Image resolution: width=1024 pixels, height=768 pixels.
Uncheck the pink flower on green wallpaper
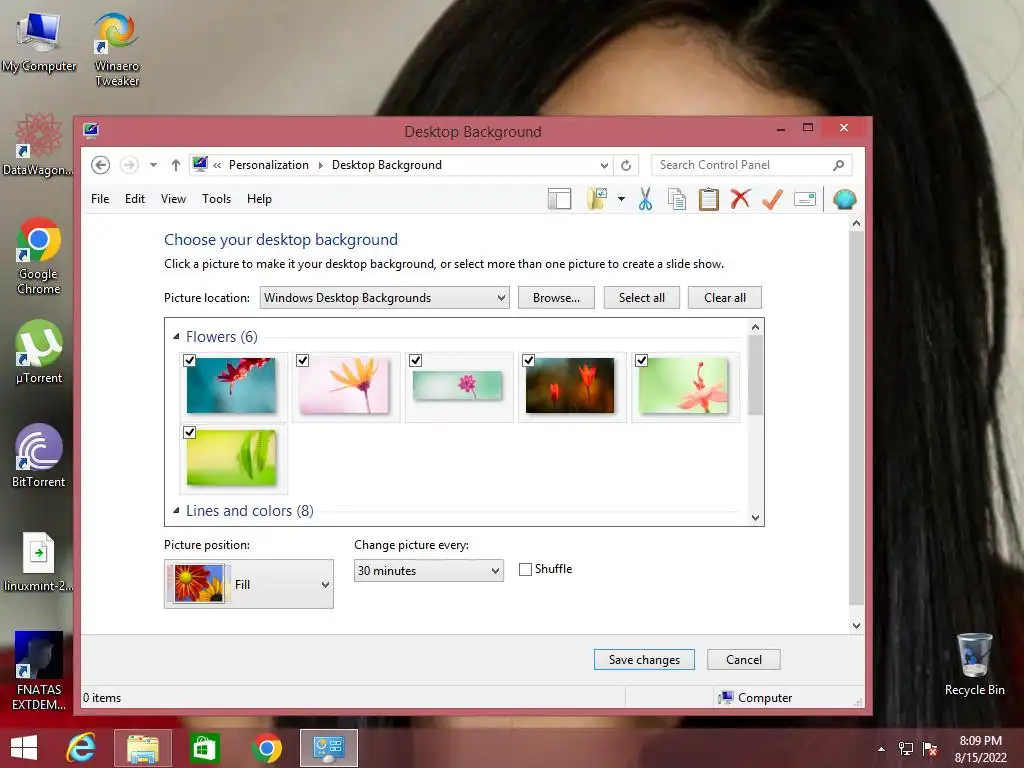click(641, 360)
